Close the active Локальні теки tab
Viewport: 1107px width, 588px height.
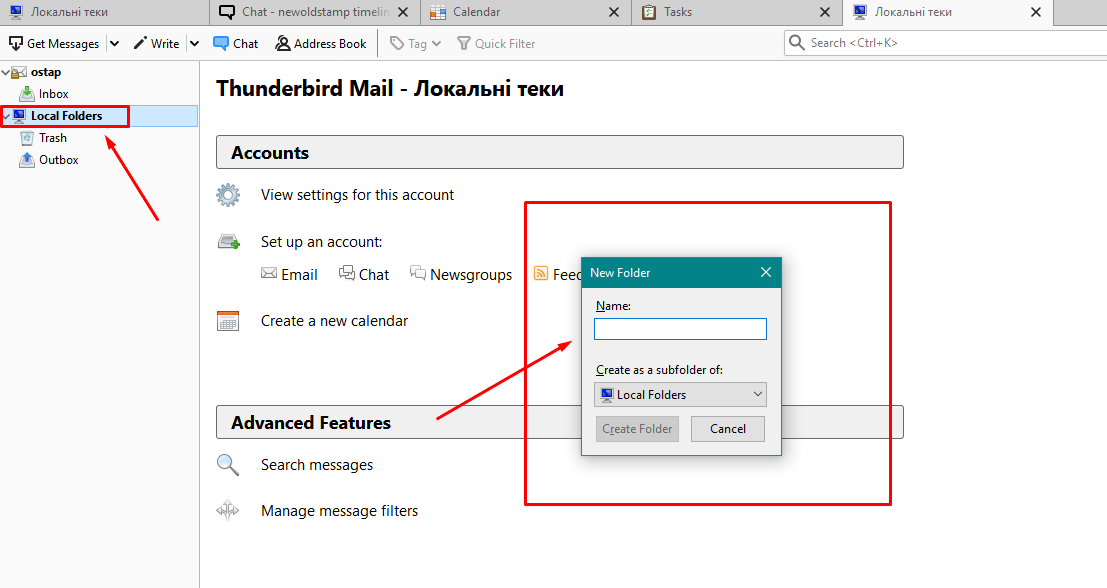click(1036, 12)
